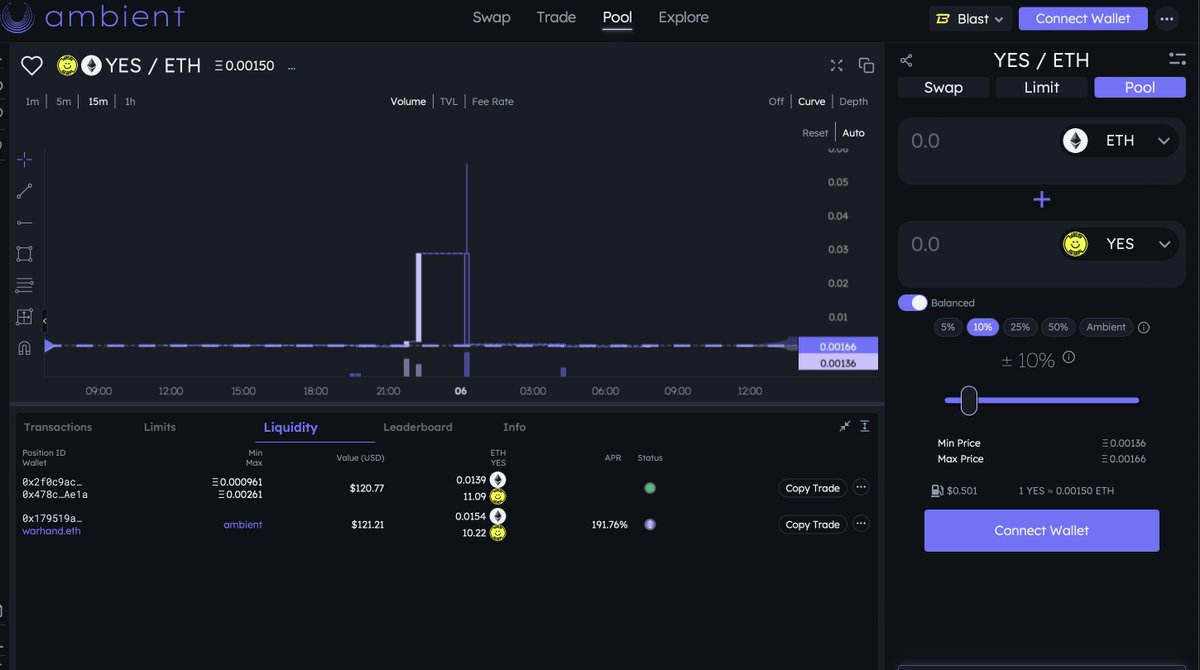
Task: Select 1m chart timeframe
Action: coord(33,102)
